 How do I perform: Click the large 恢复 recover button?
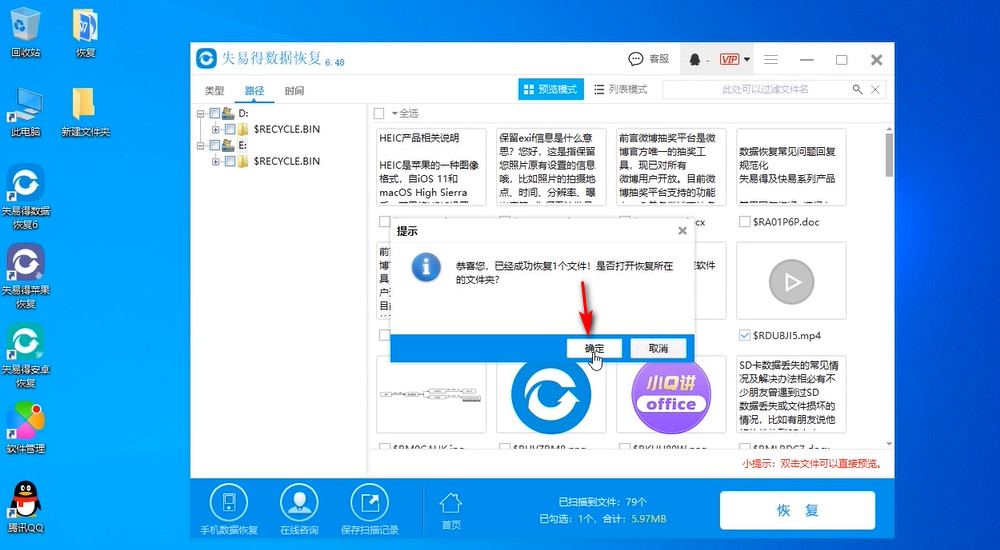tap(797, 510)
